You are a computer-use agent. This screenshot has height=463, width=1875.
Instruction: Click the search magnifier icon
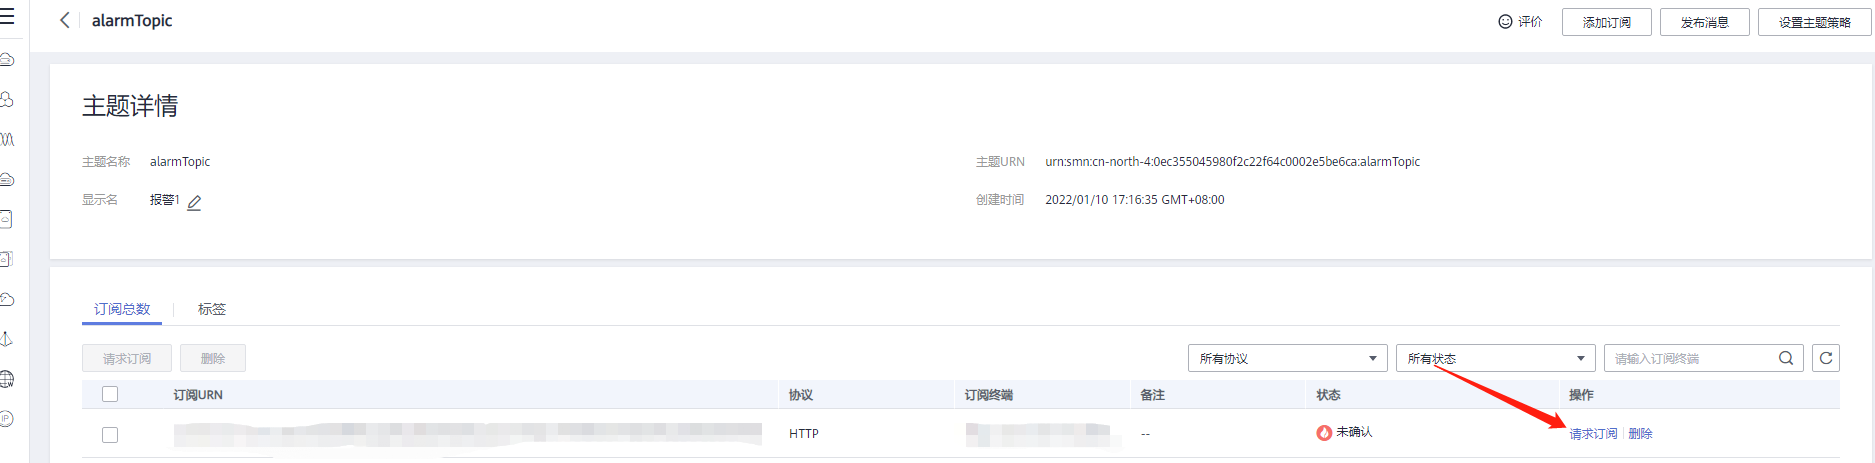[x=1785, y=358]
